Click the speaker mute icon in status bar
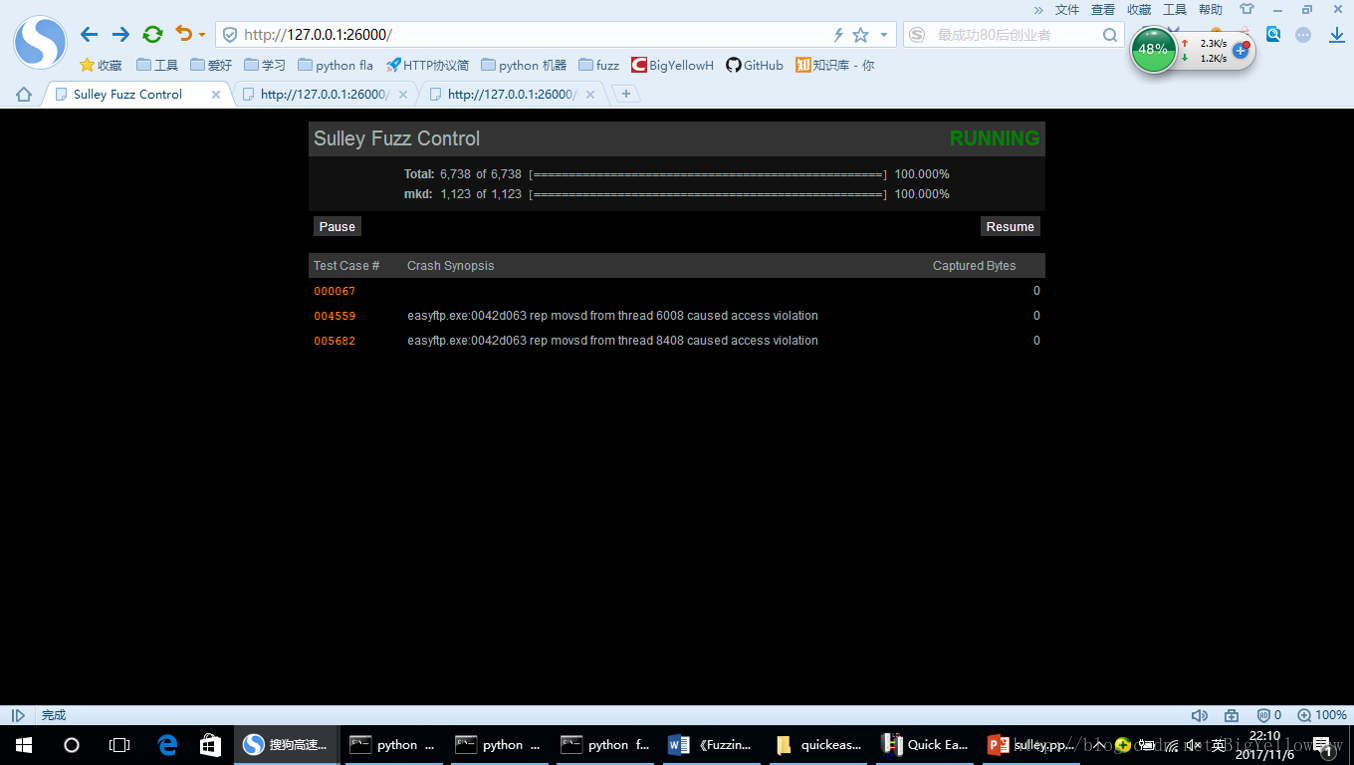 [1199, 715]
